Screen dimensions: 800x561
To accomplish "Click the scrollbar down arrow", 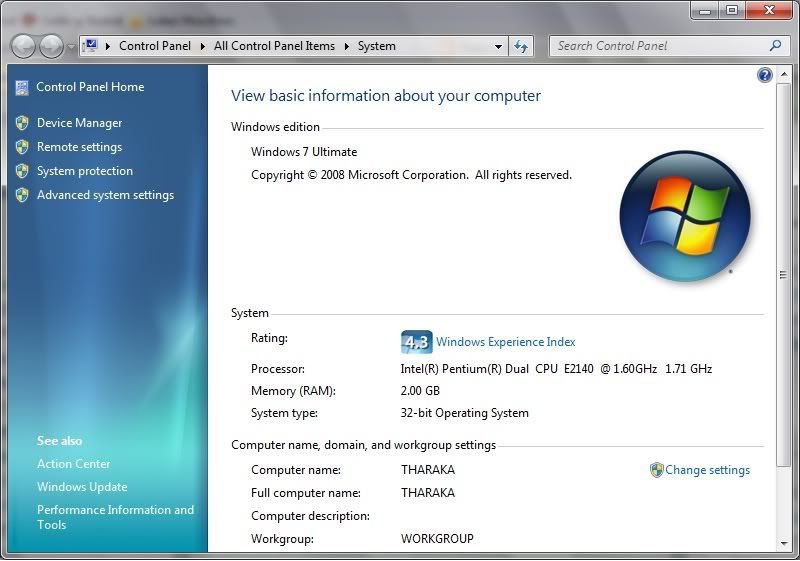I will click(784, 544).
